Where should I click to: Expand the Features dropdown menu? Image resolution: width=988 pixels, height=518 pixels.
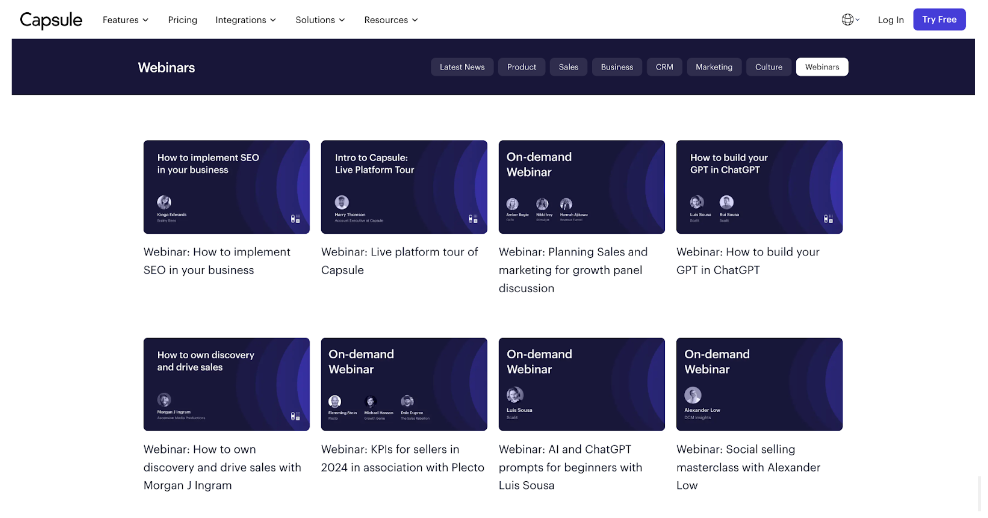(125, 20)
